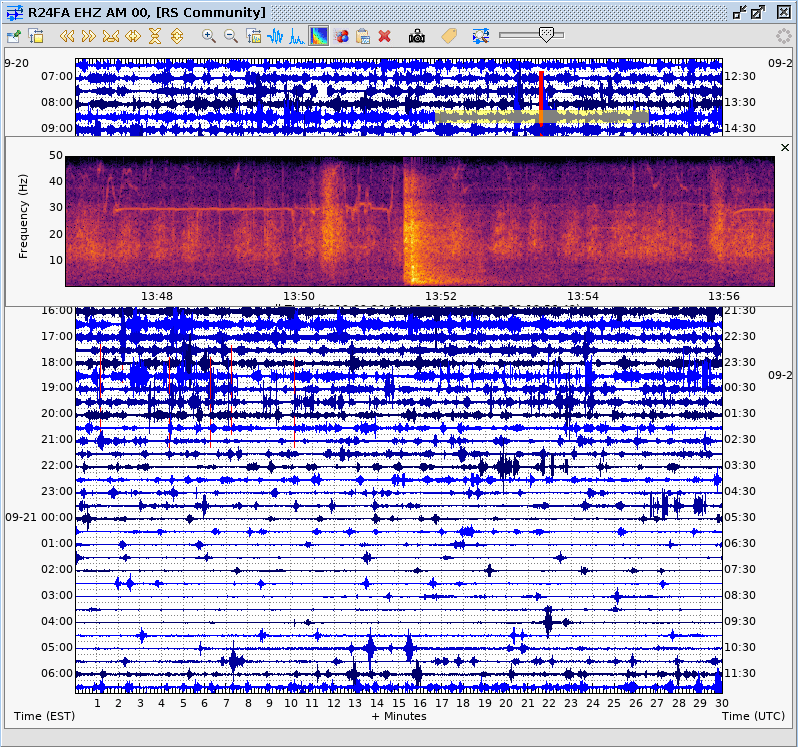
Task: Close the spectrogram inset panel
Action: tap(785, 148)
